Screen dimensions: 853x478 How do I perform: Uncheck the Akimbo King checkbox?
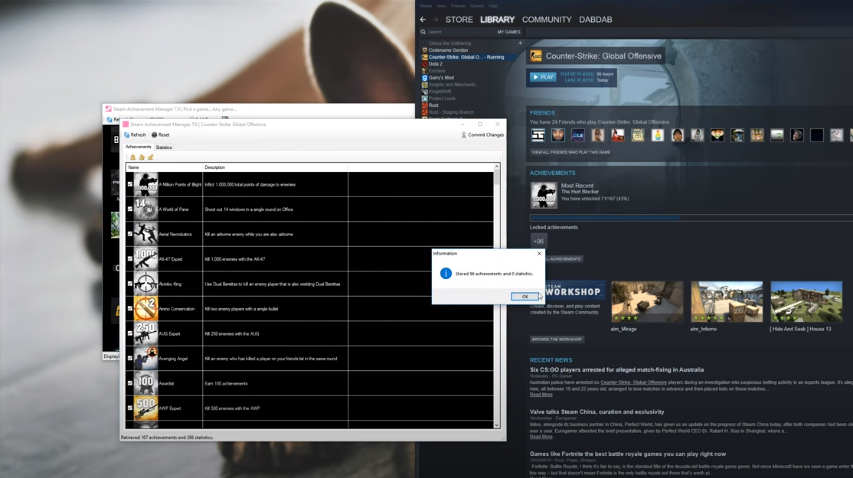coord(130,284)
